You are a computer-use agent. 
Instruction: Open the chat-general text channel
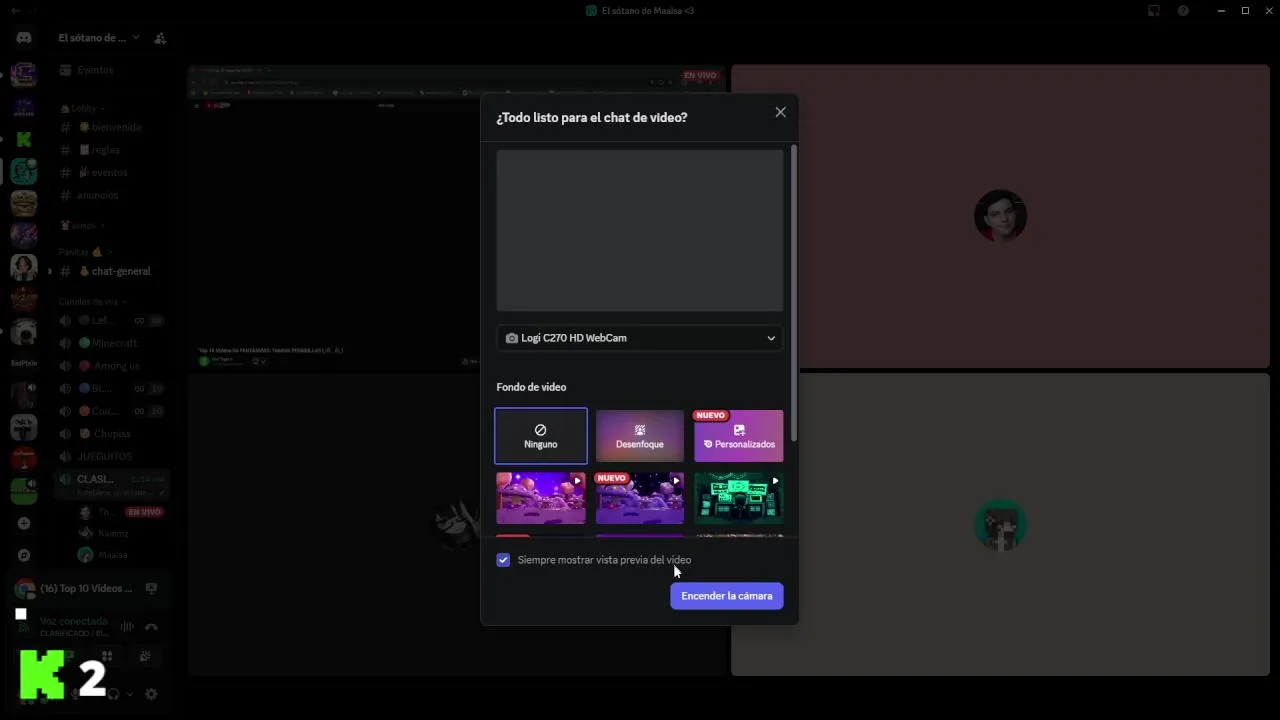pos(112,271)
